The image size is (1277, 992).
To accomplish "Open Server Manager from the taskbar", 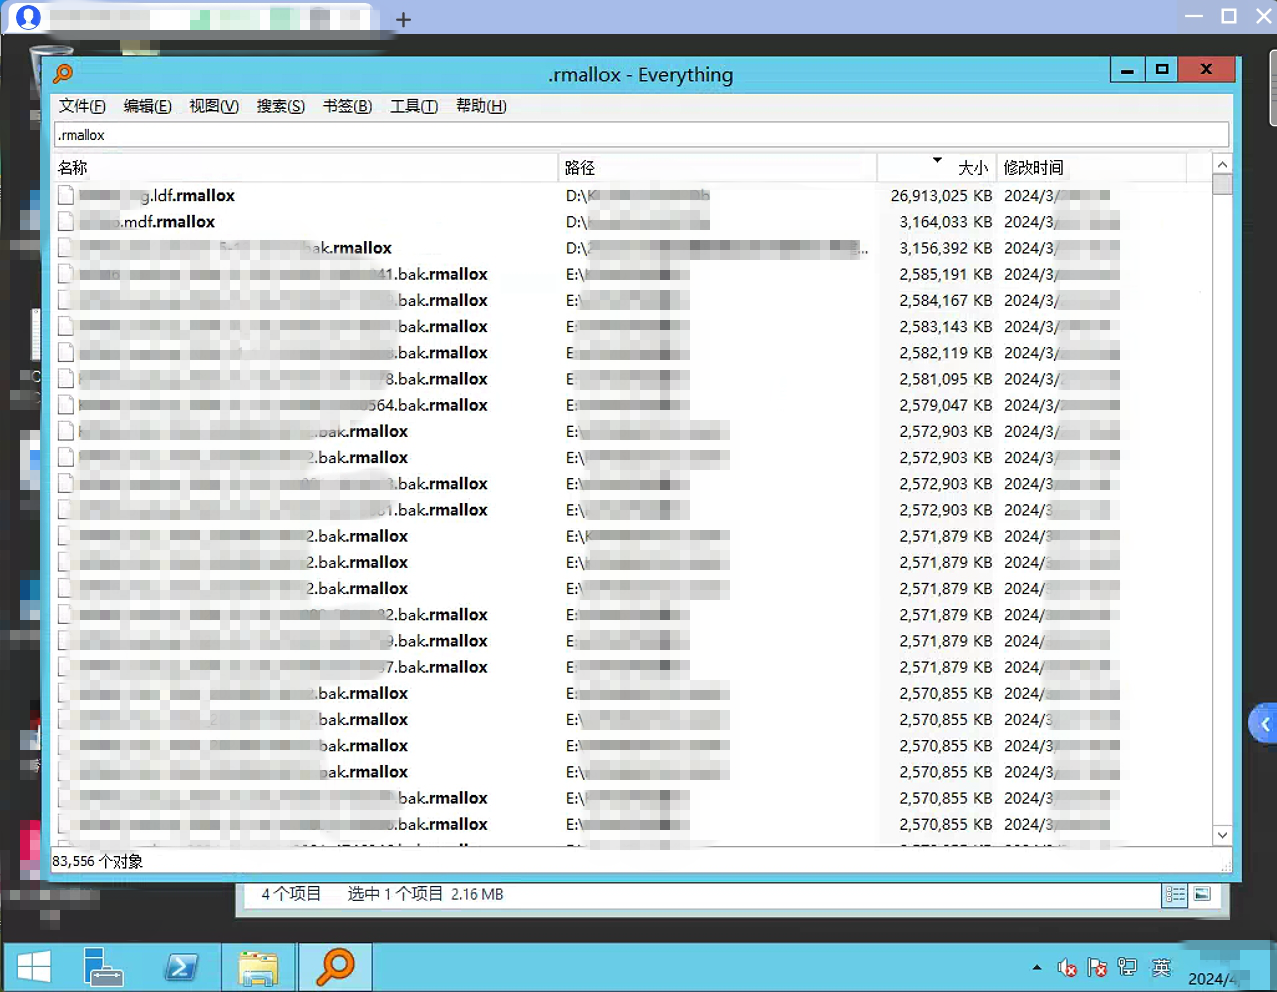I will [103, 967].
